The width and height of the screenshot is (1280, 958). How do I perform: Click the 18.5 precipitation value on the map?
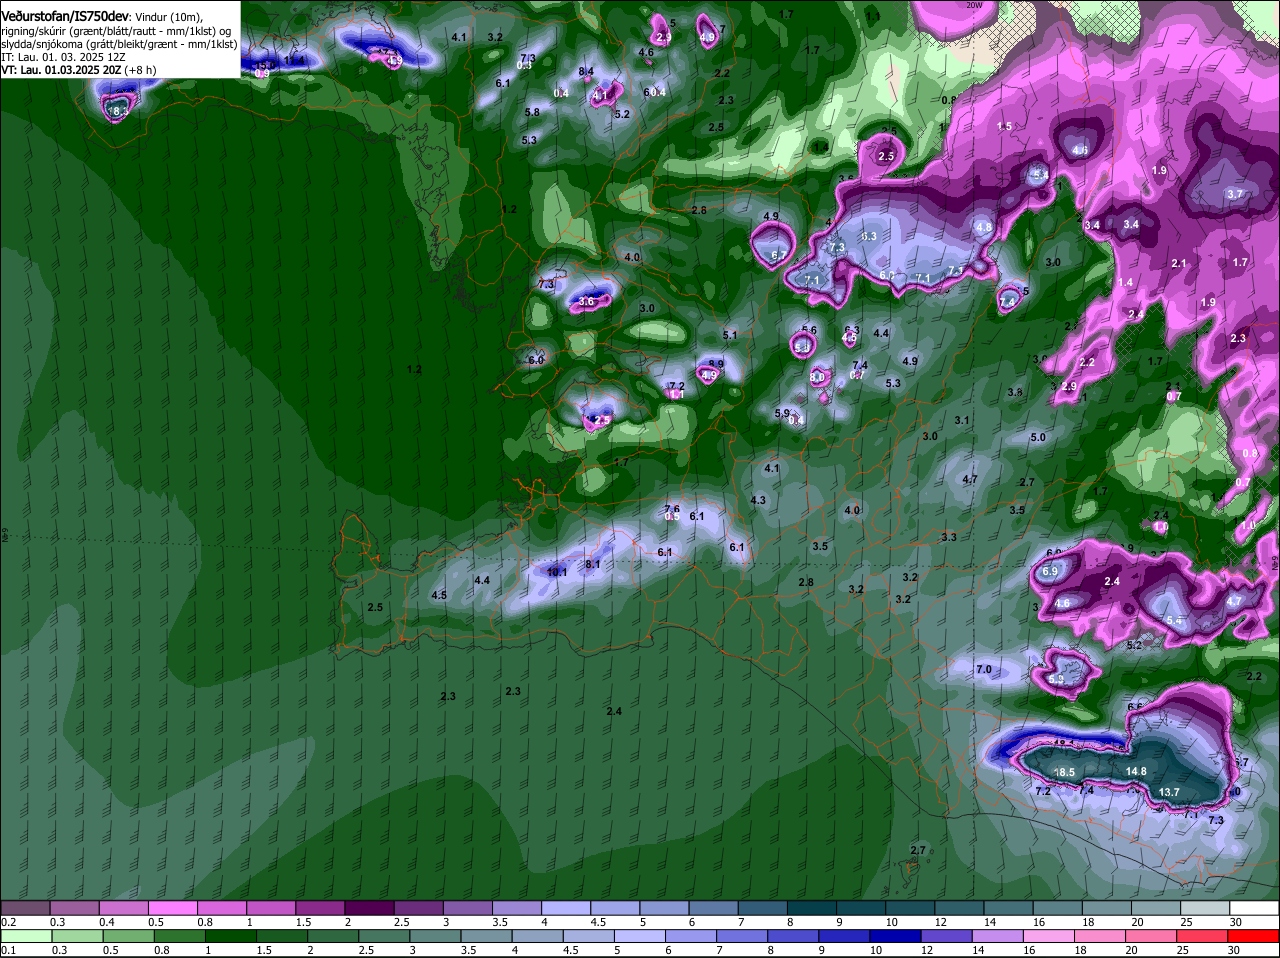pos(1064,773)
